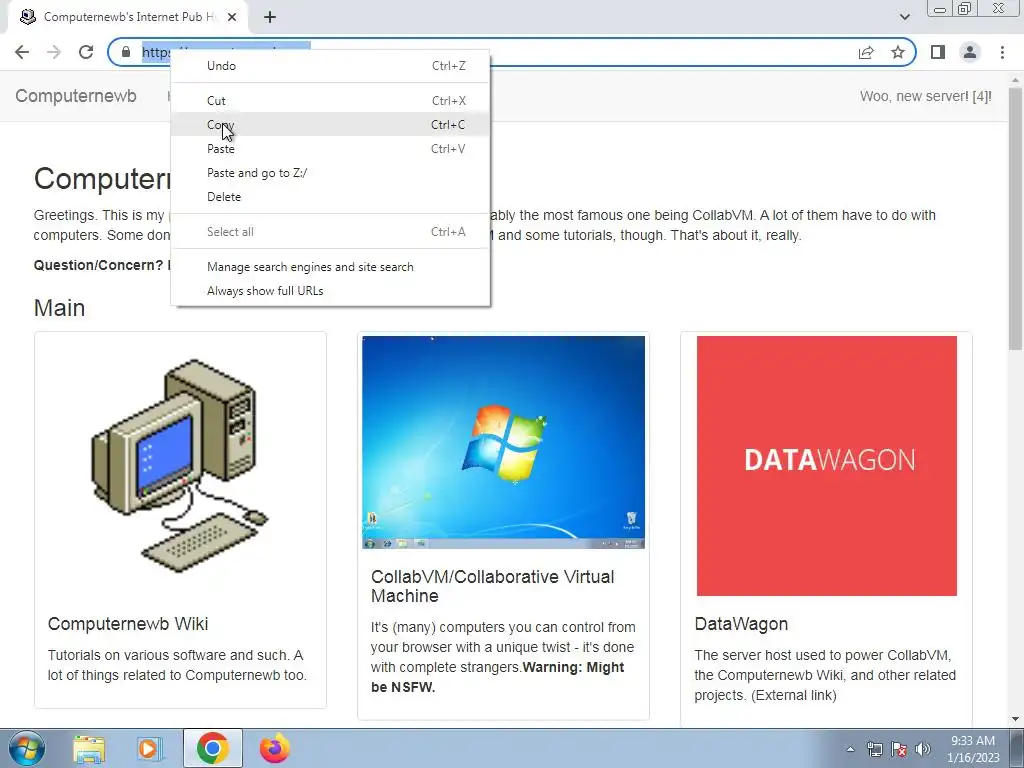This screenshot has height=768, width=1024.
Task: Open the CollabVM Windows 7 screenshot thumbnail
Action: pos(504,442)
